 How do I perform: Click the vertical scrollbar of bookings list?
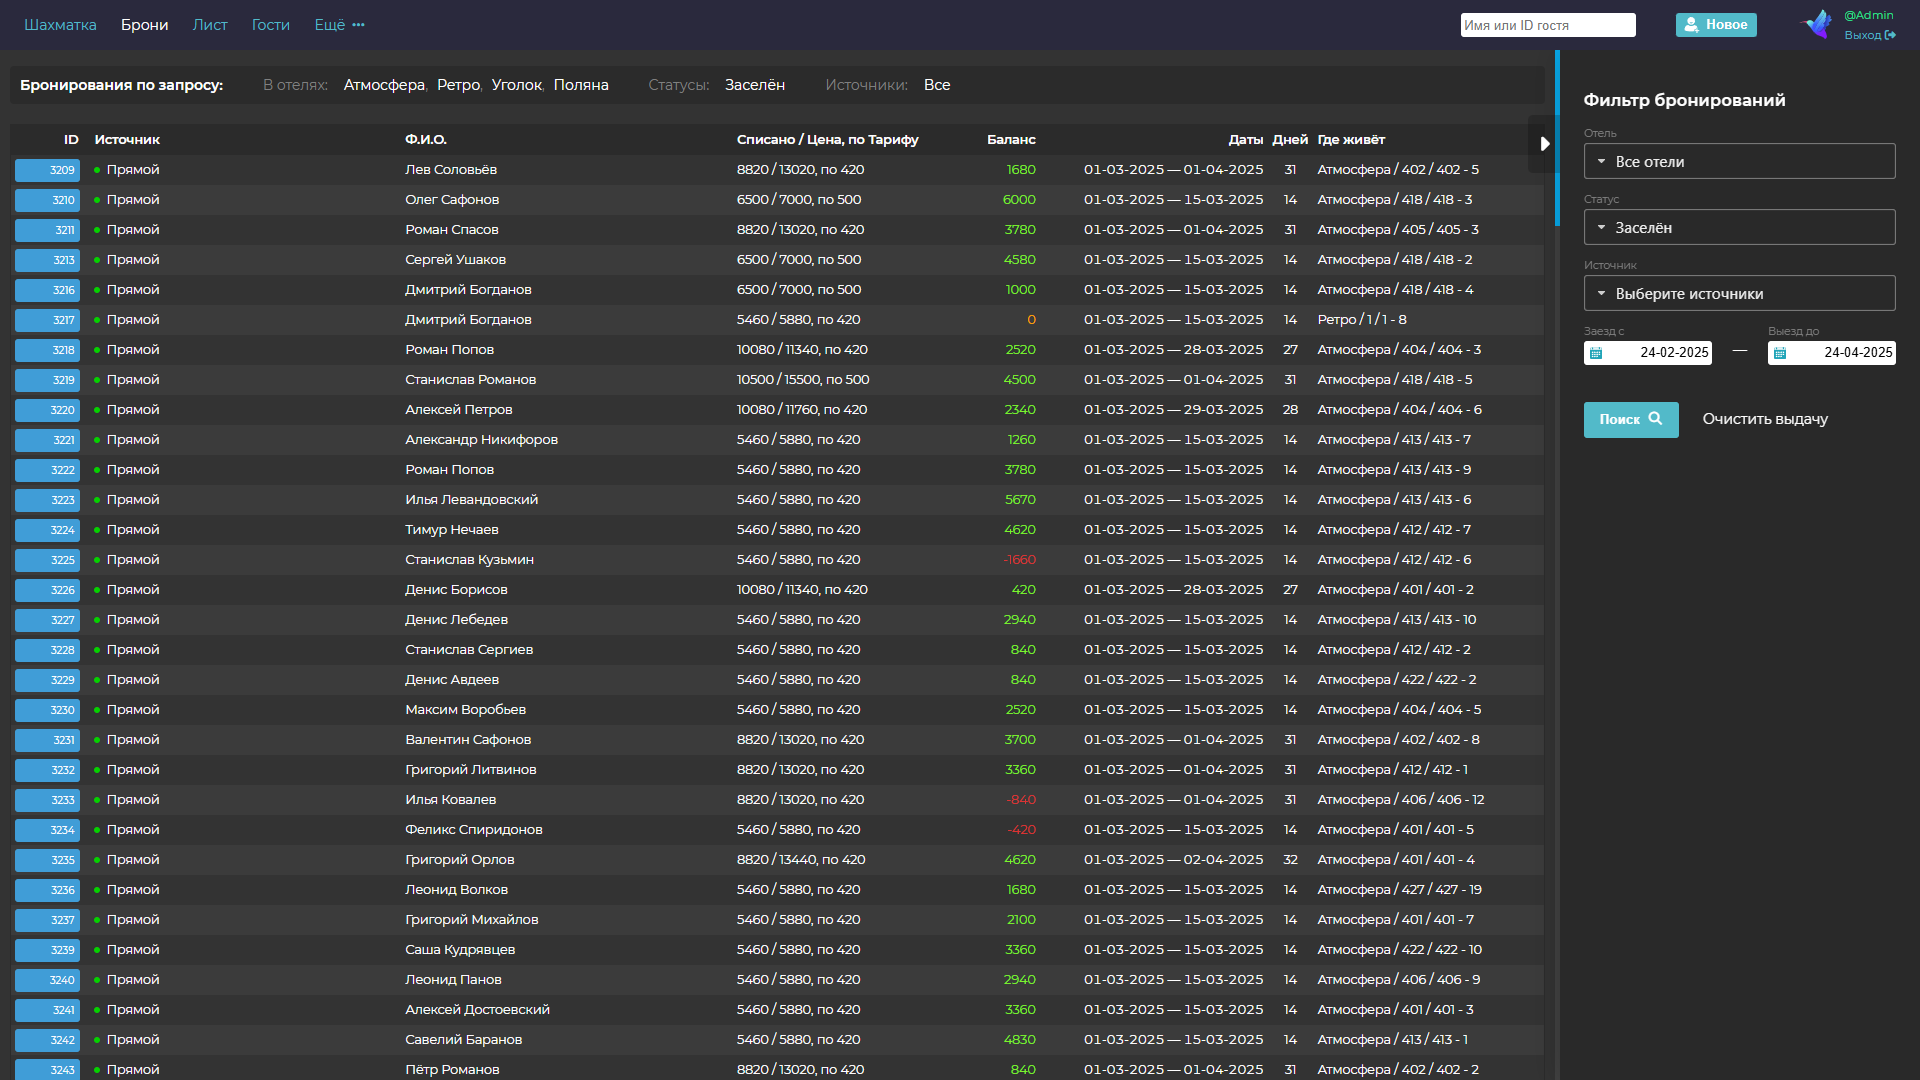1557,140
